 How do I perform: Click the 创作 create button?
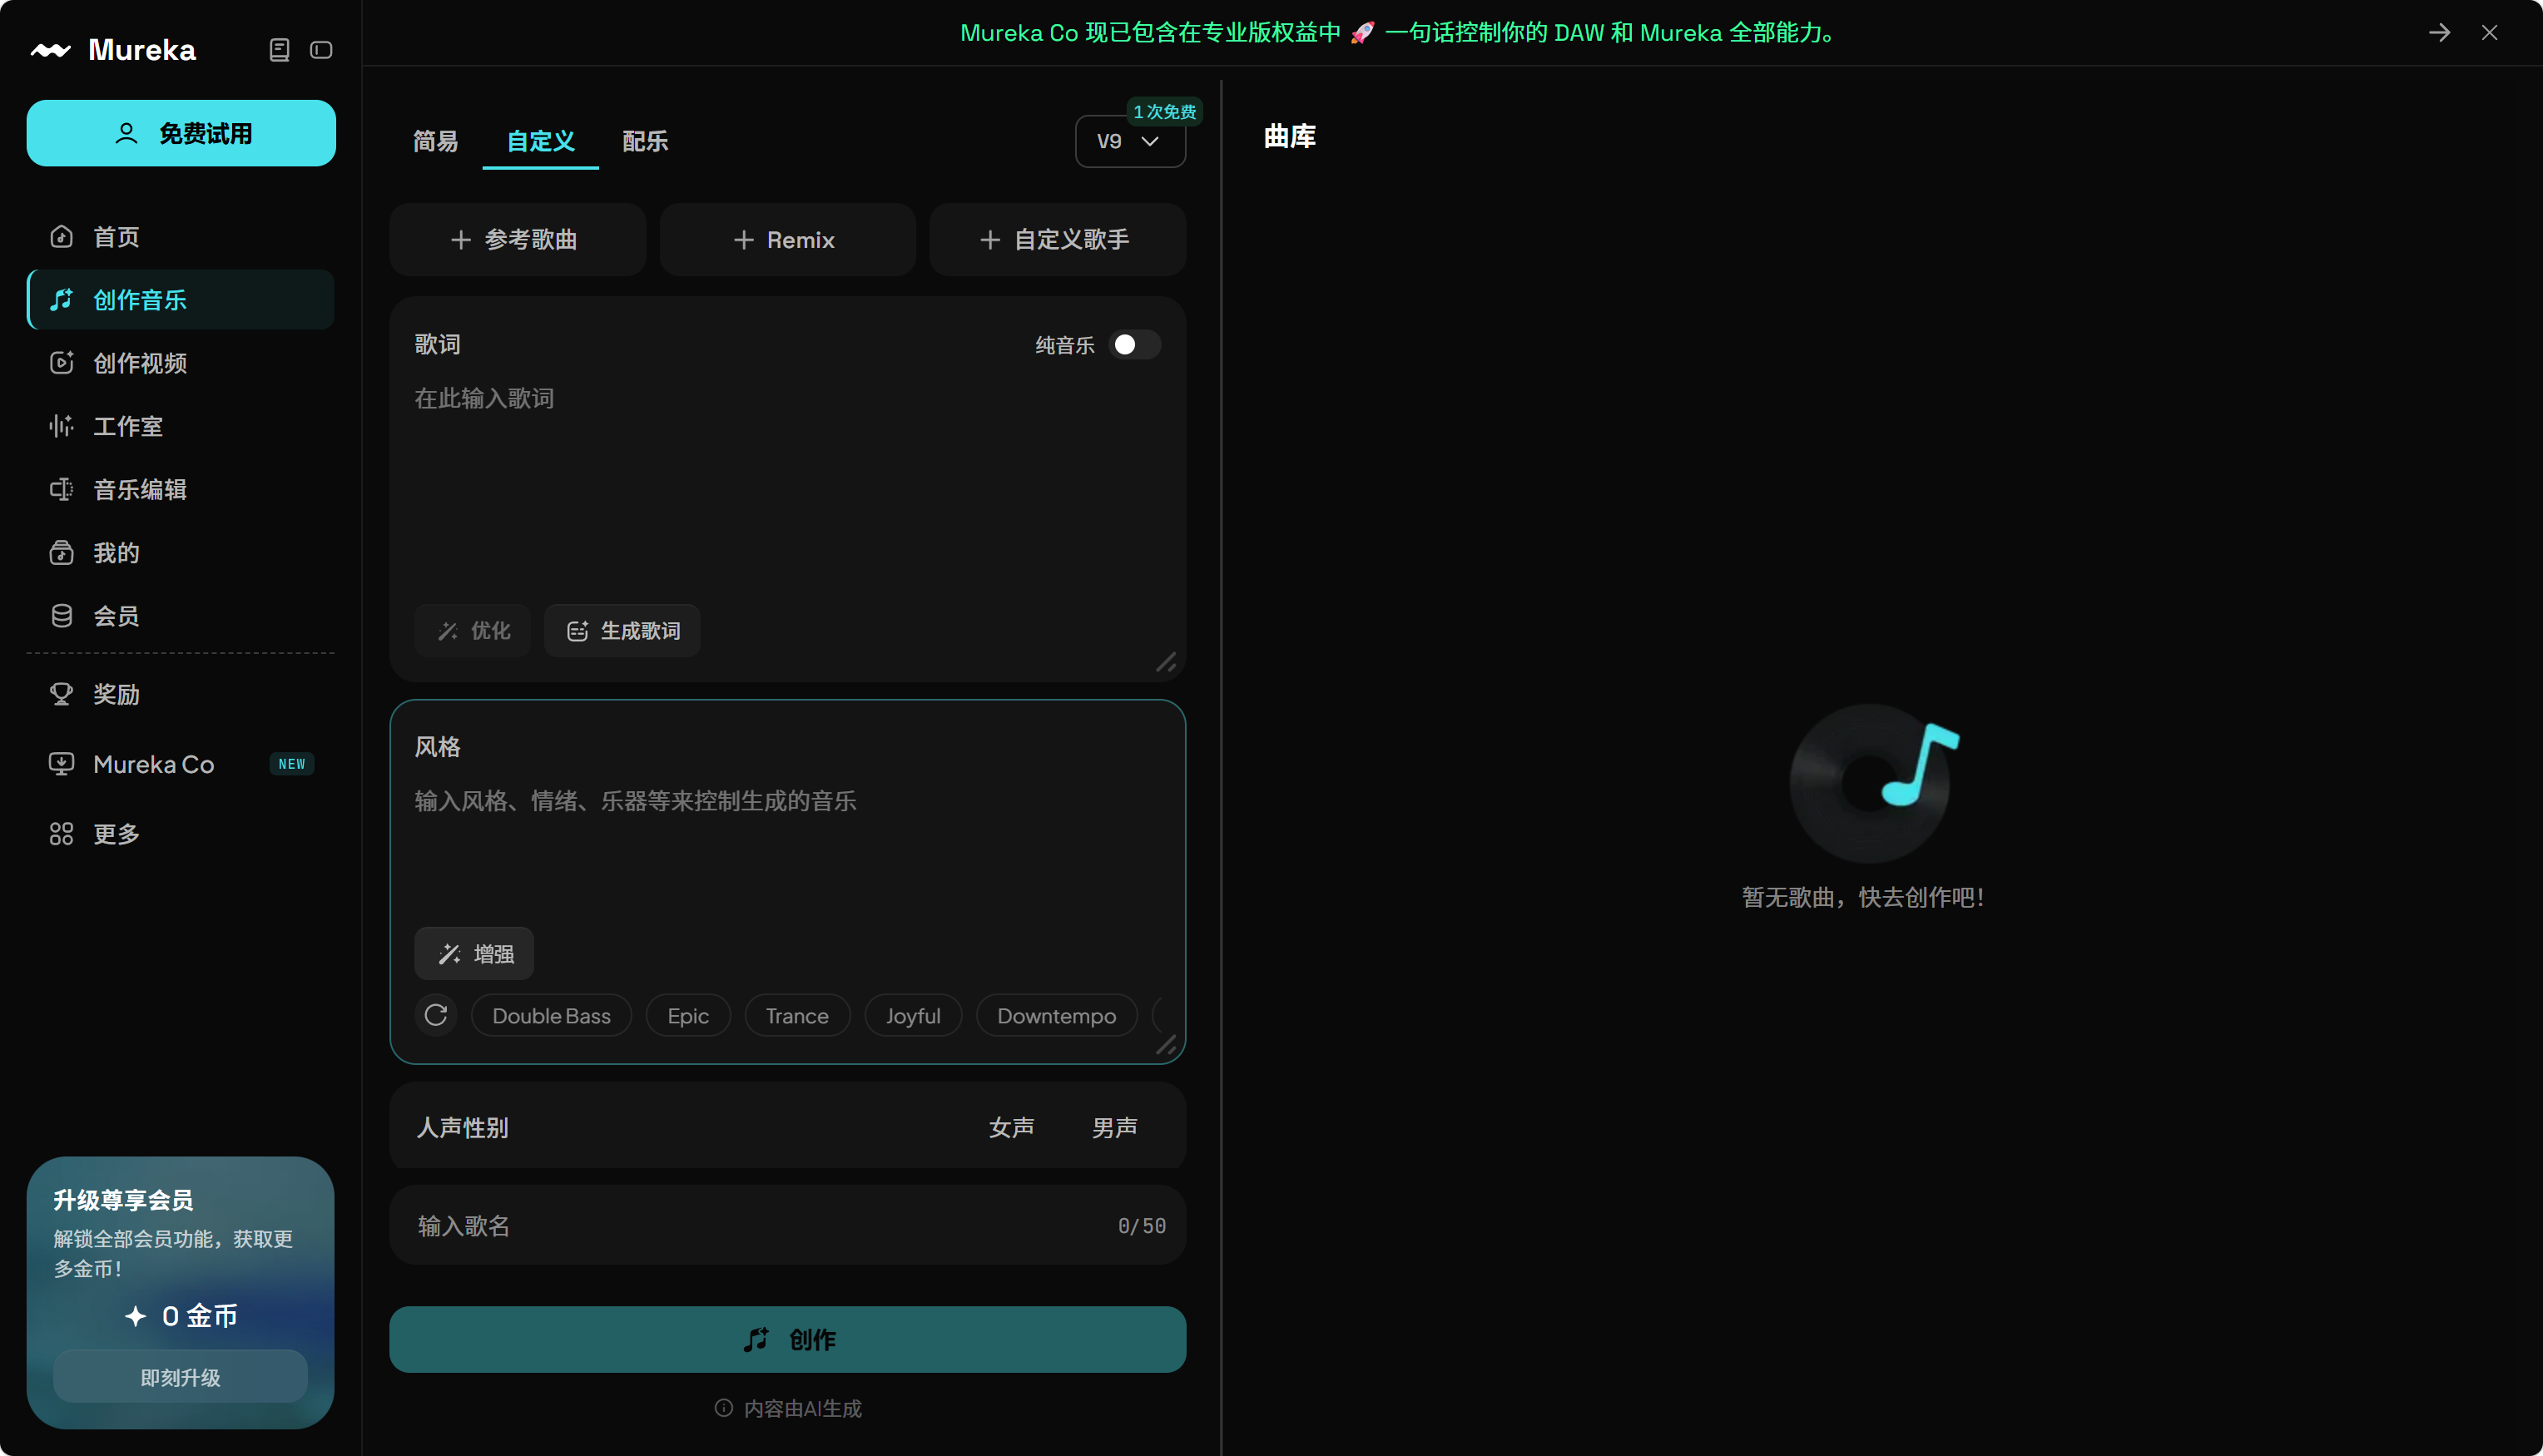(x=788, y=1340)
